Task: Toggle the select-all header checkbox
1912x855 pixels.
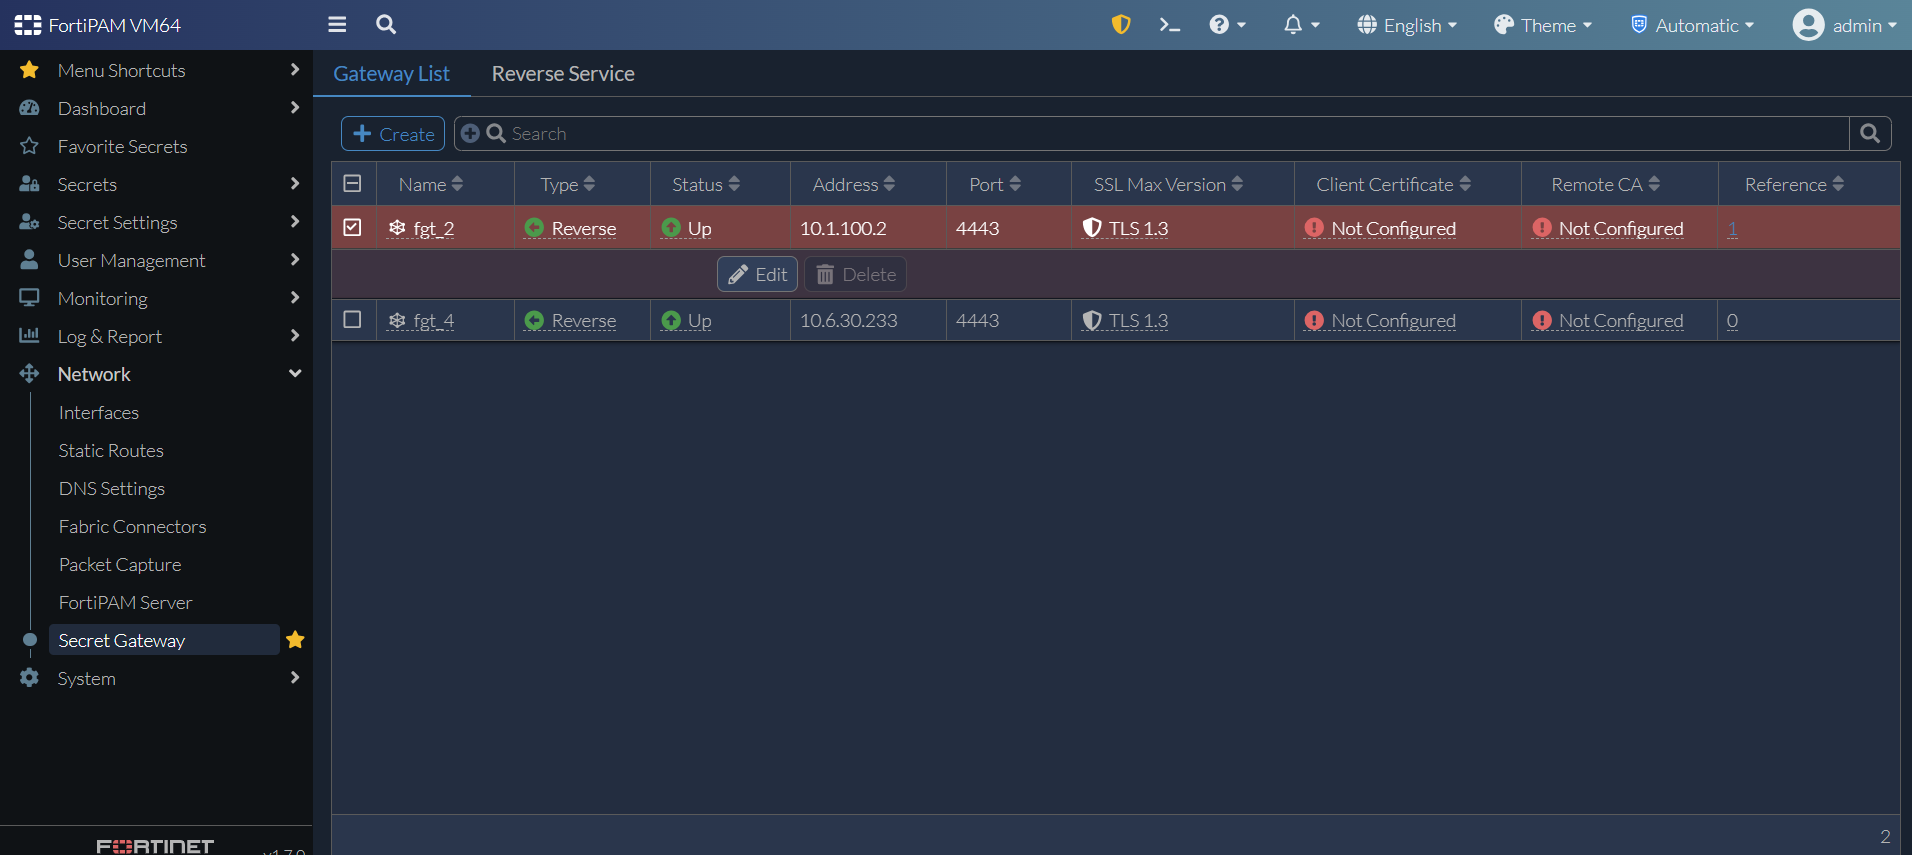Action: click(x=352, y=183)
